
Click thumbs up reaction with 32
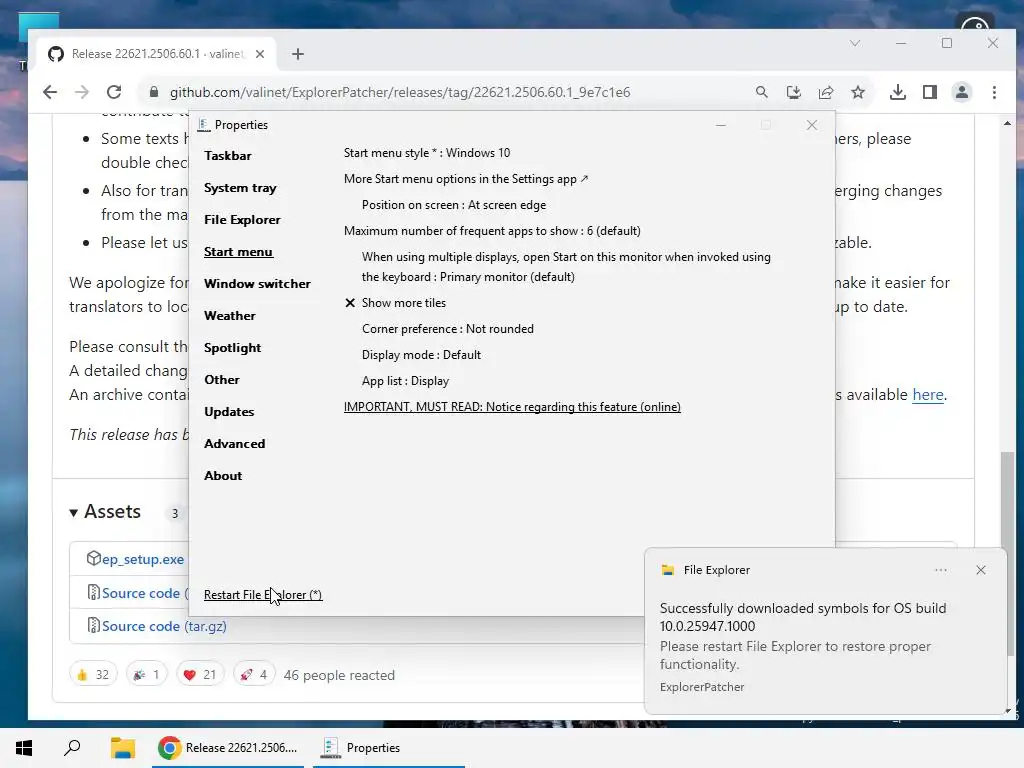93,675
